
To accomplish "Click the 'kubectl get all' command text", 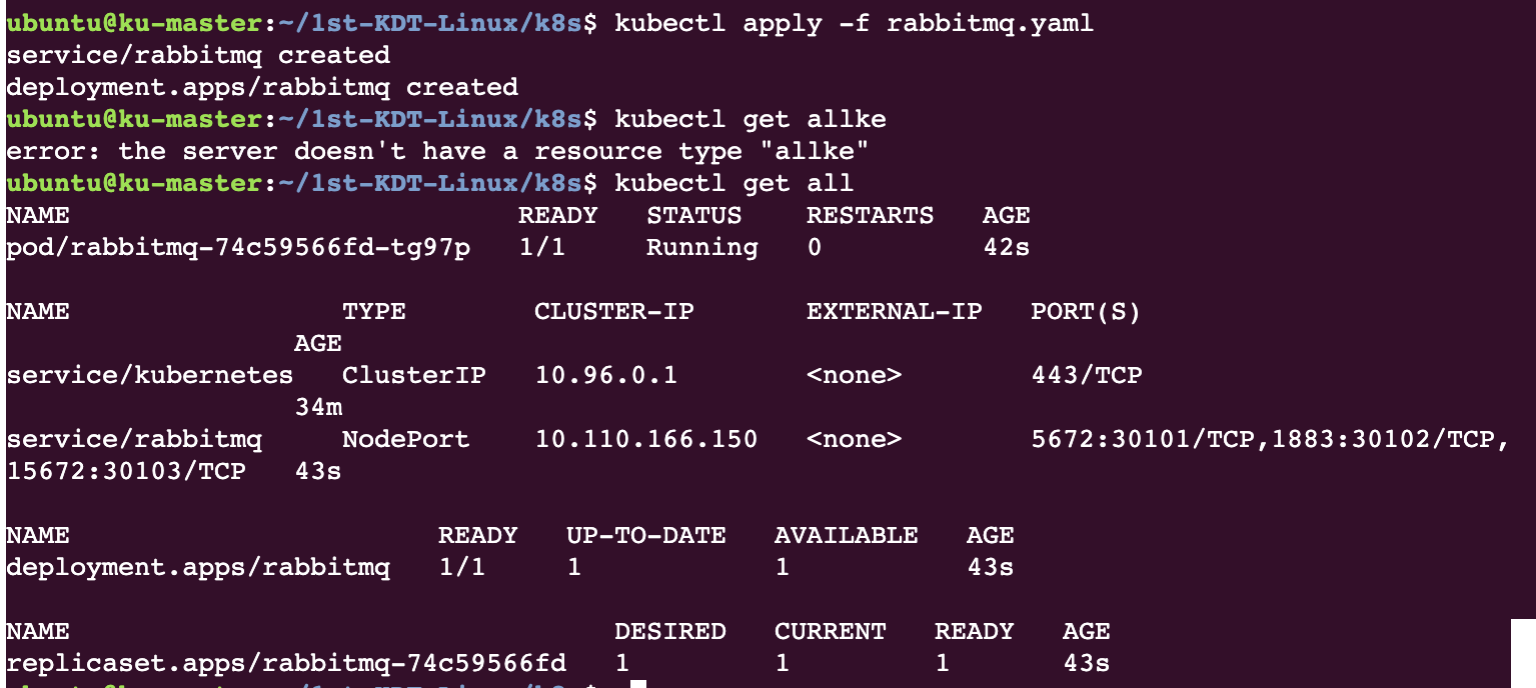I will [734, 183].
